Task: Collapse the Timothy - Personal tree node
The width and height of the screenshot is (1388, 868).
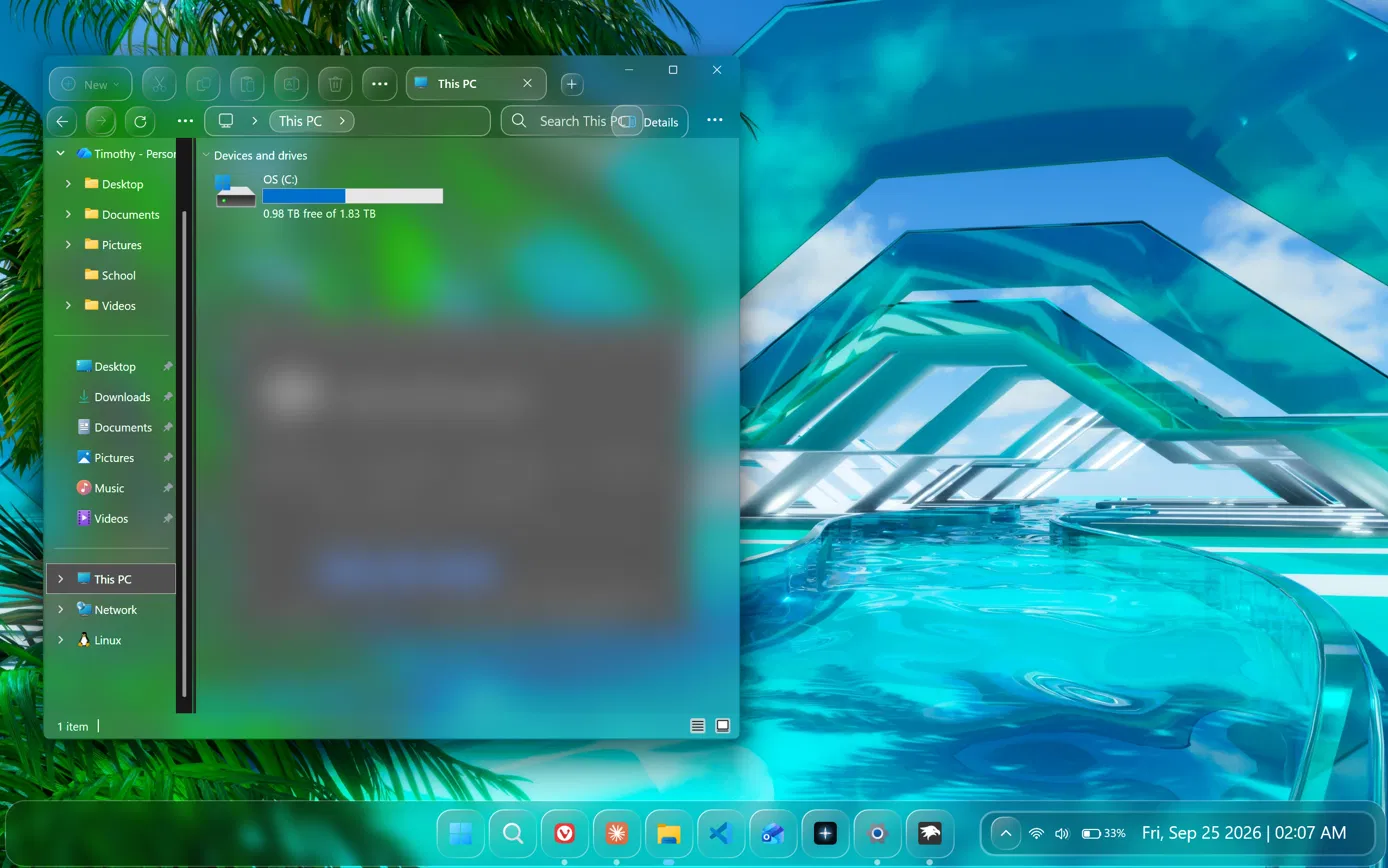Action: [61, 154]
